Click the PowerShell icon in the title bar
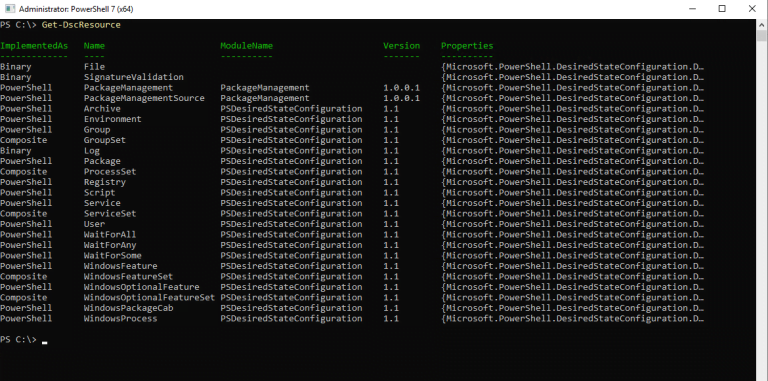 point(9,9)
